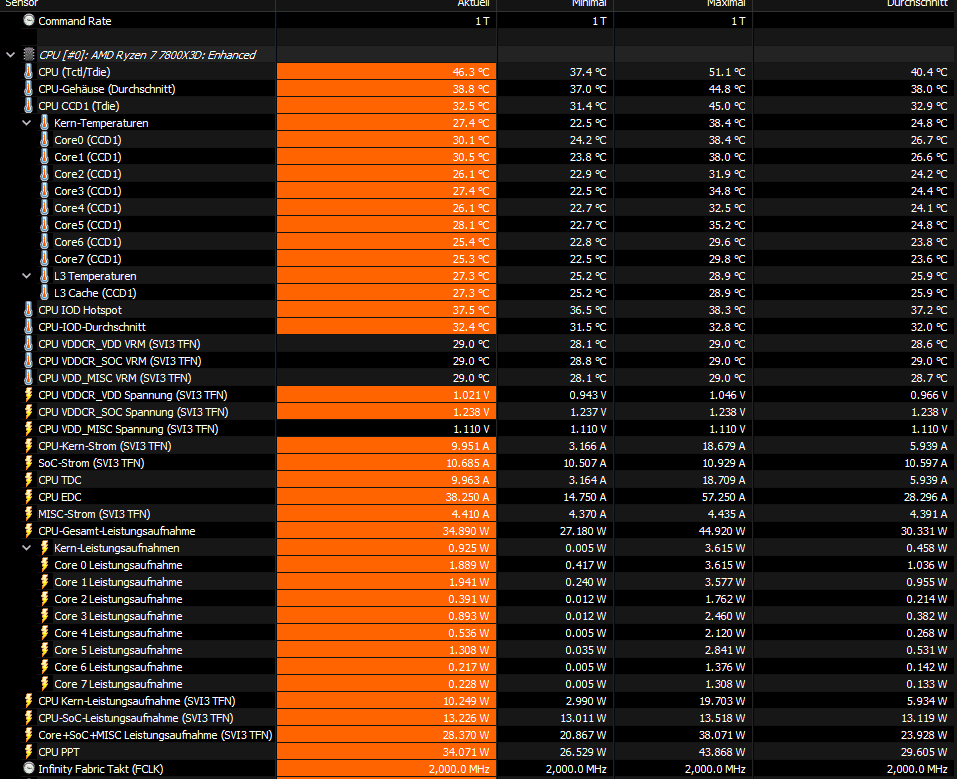Click clock icon beside Infinity Fabric Takt (FCLK)

click(29, 769)
